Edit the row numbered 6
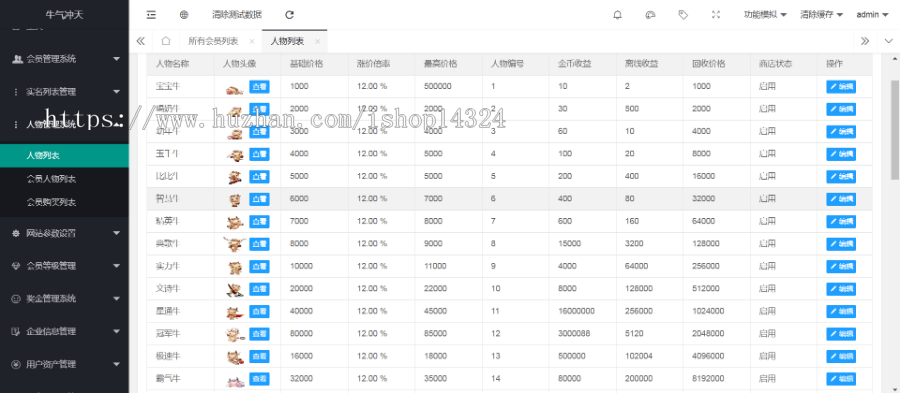 pos(841,199)
